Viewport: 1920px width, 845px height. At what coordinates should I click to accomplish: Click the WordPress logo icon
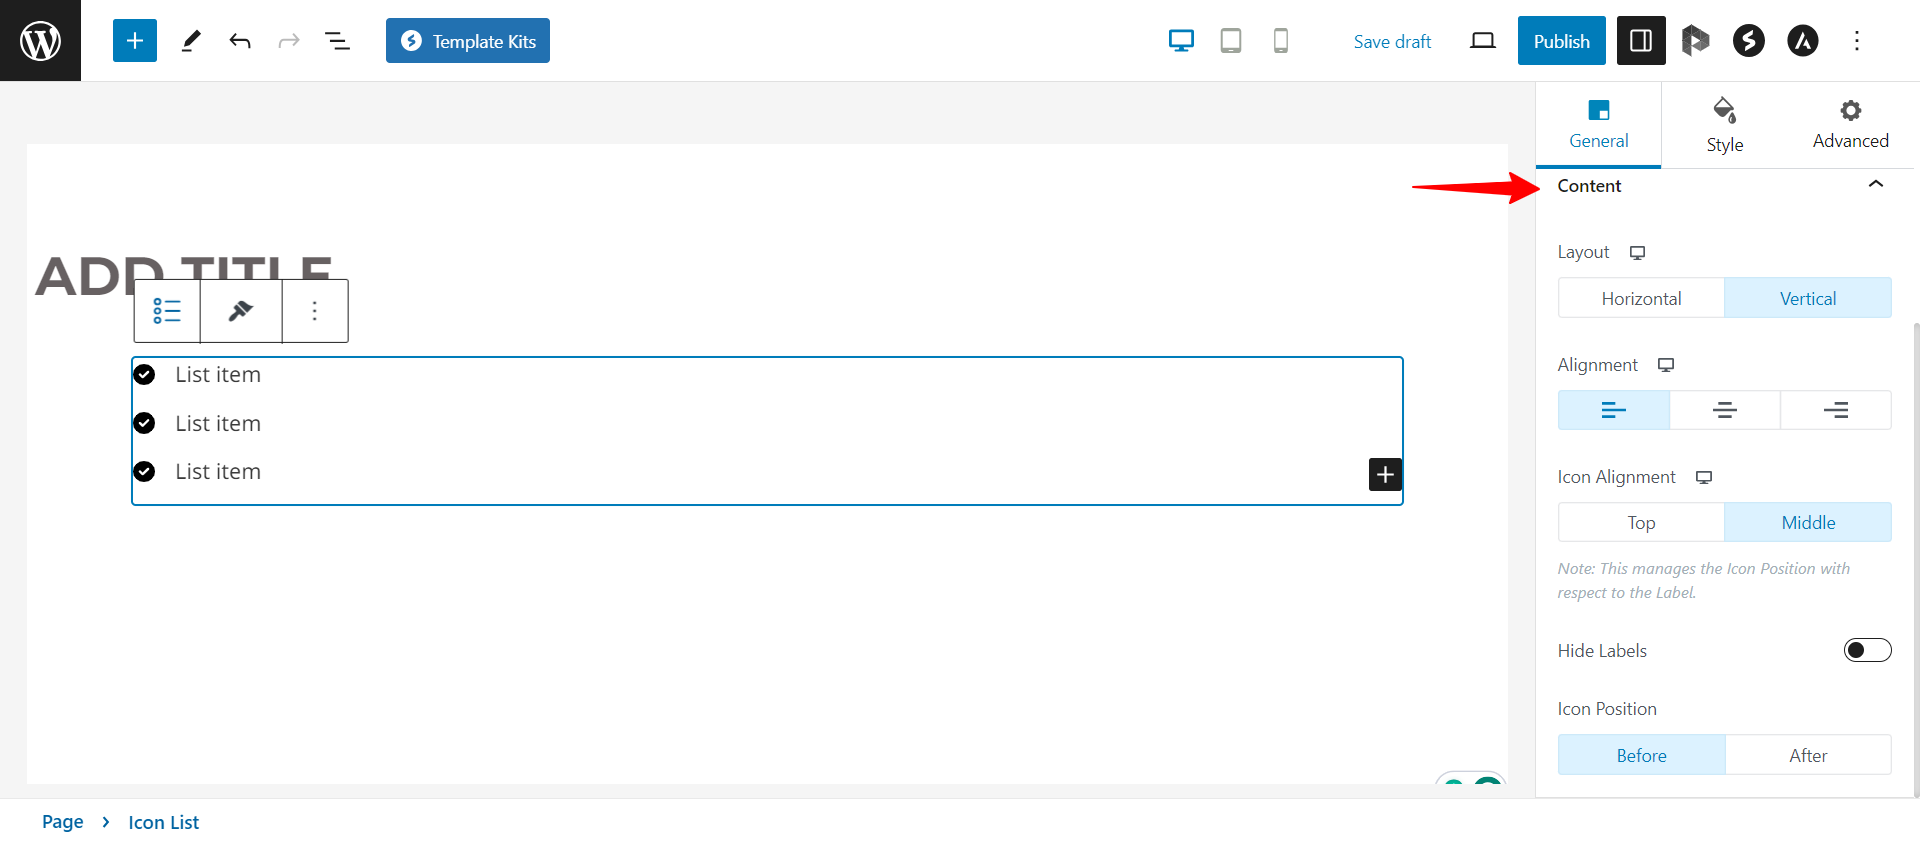pos(40,41)
